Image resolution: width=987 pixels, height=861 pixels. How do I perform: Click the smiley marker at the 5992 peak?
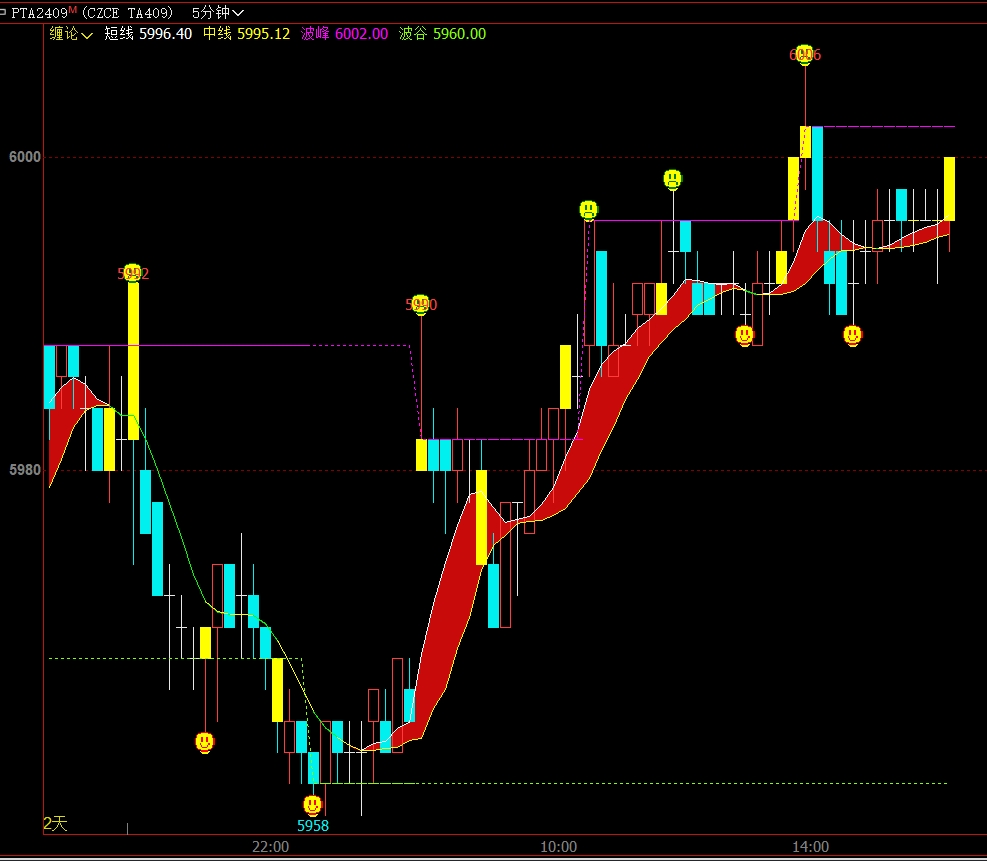tap(132, 272)
